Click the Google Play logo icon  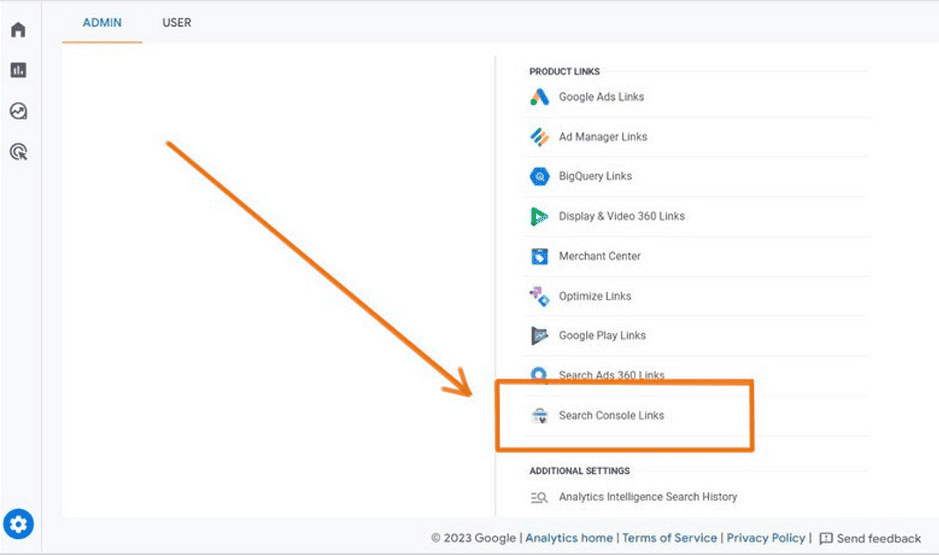[539, 336]
